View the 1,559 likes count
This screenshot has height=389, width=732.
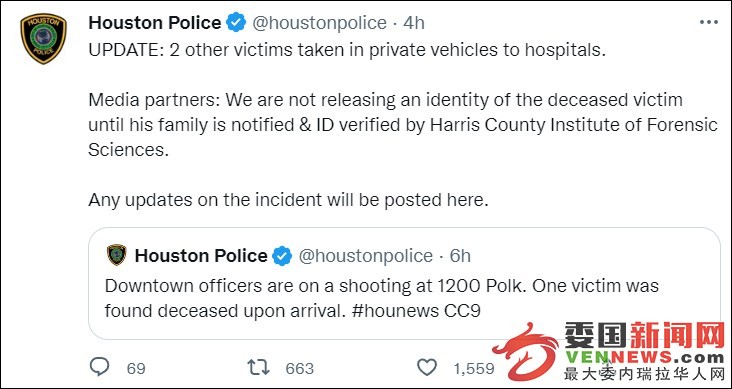tap(474, 368)
